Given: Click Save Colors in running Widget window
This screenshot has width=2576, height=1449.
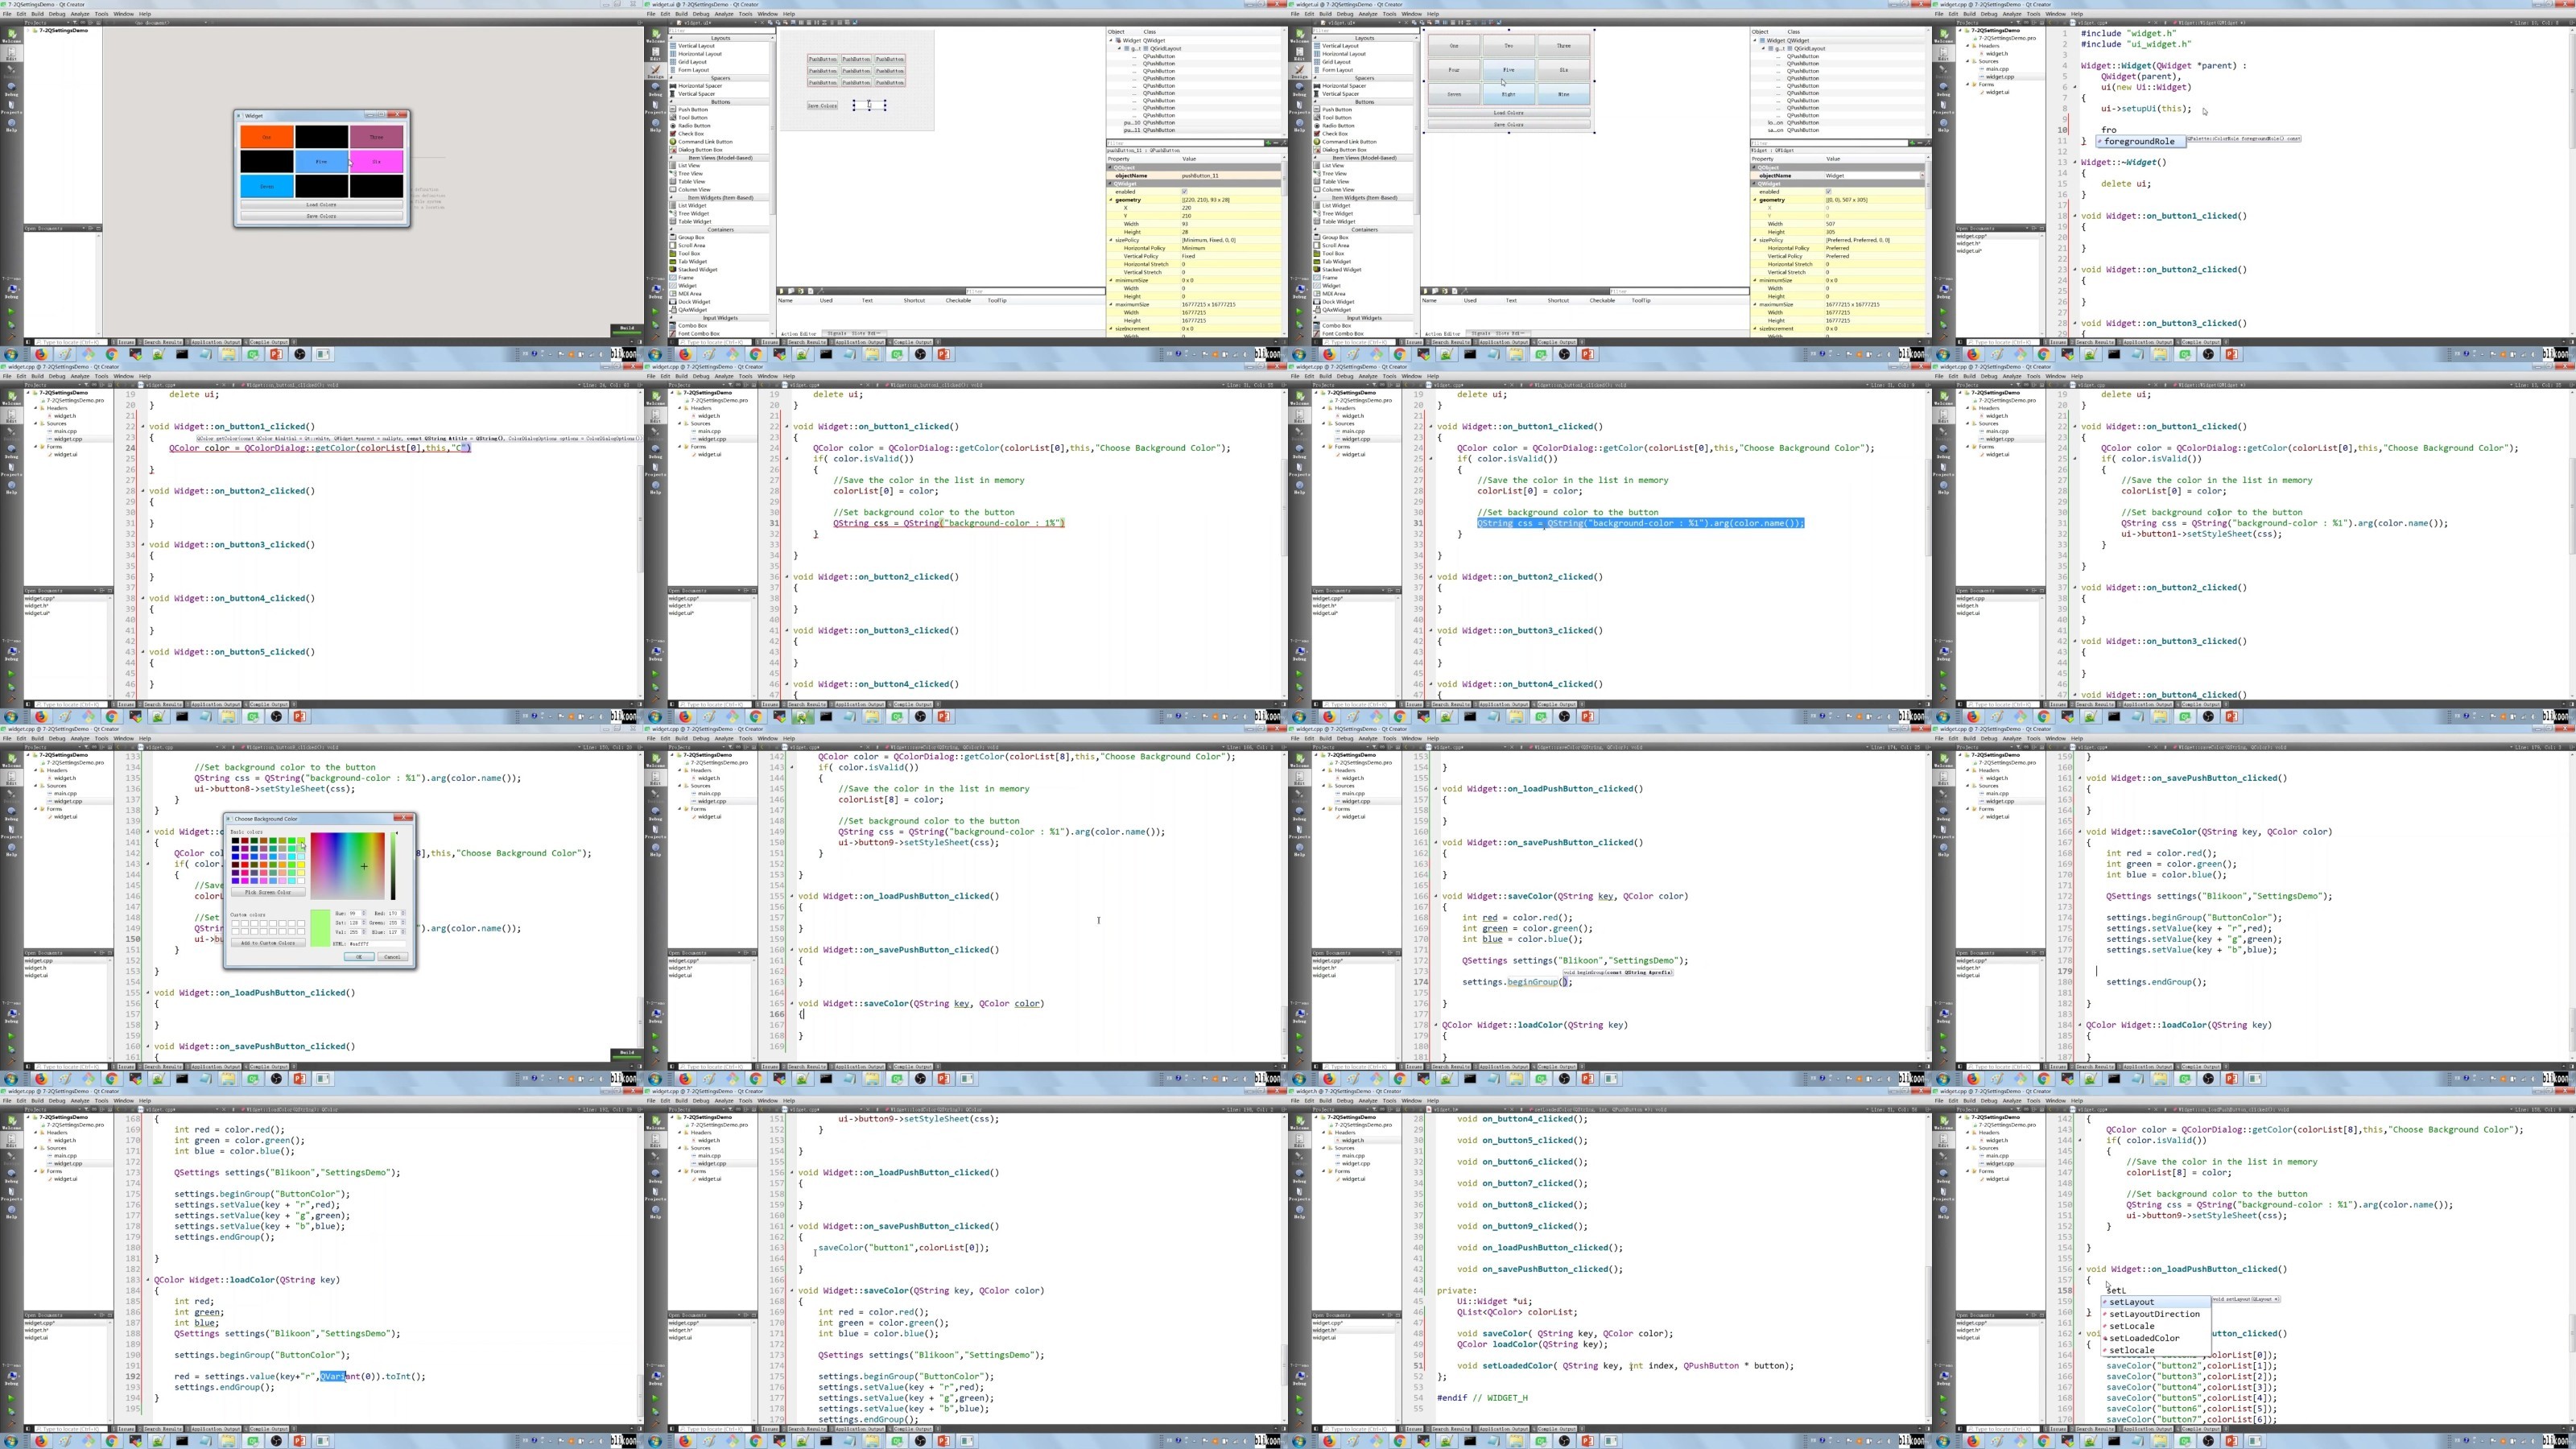Looking at the screenshot, I should click(321, 216).
